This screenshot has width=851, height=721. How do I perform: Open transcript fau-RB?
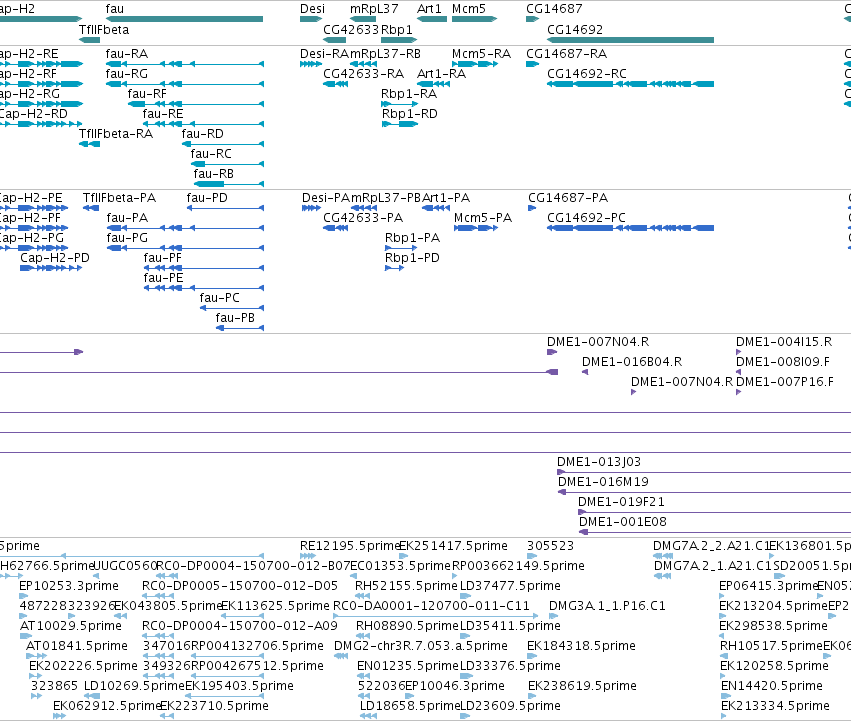[x=214, y=174]
